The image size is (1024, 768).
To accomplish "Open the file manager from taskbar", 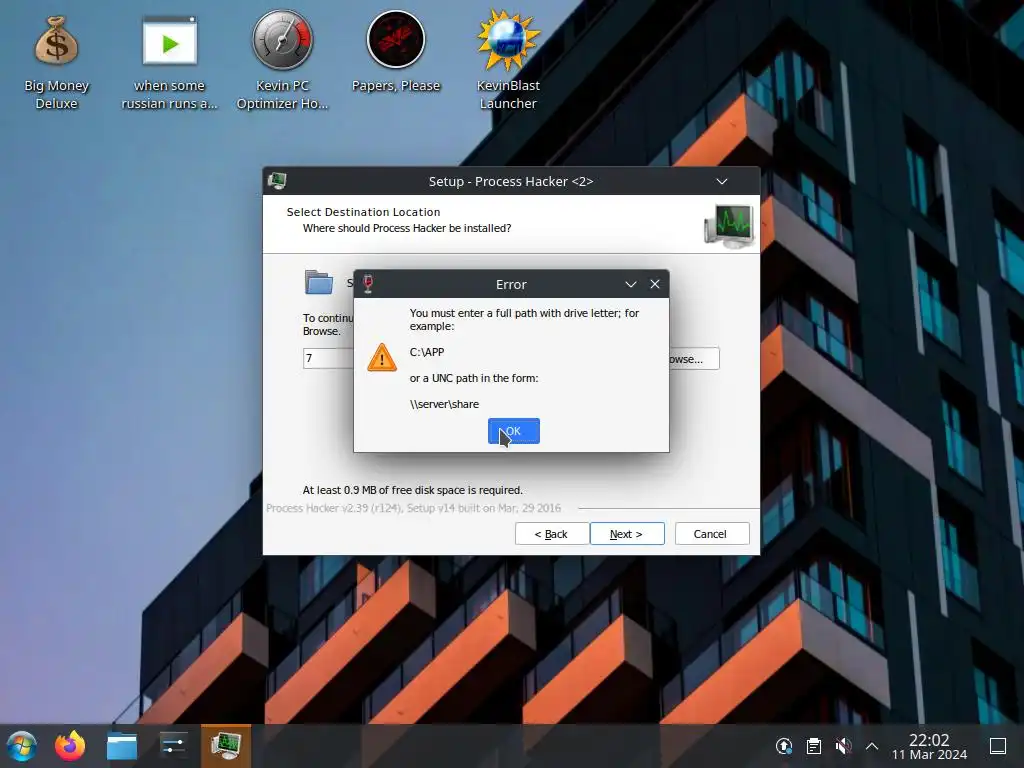I will (122, 746).
